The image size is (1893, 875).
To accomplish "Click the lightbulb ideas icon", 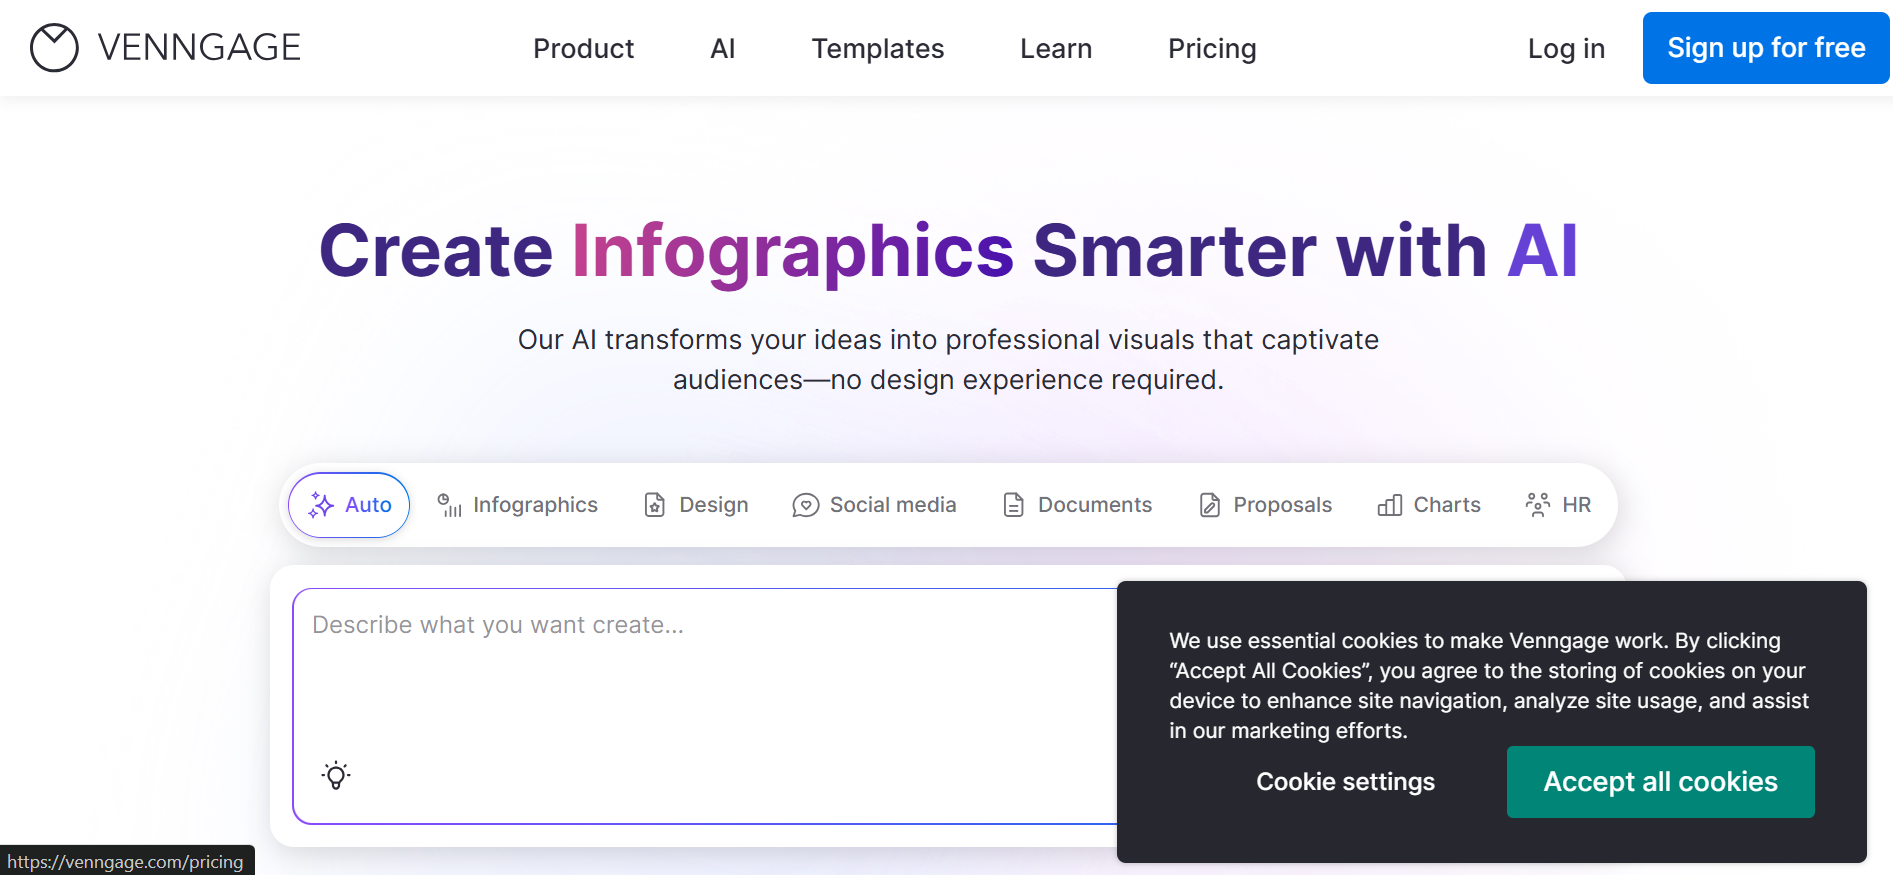I will coord(336,775).
